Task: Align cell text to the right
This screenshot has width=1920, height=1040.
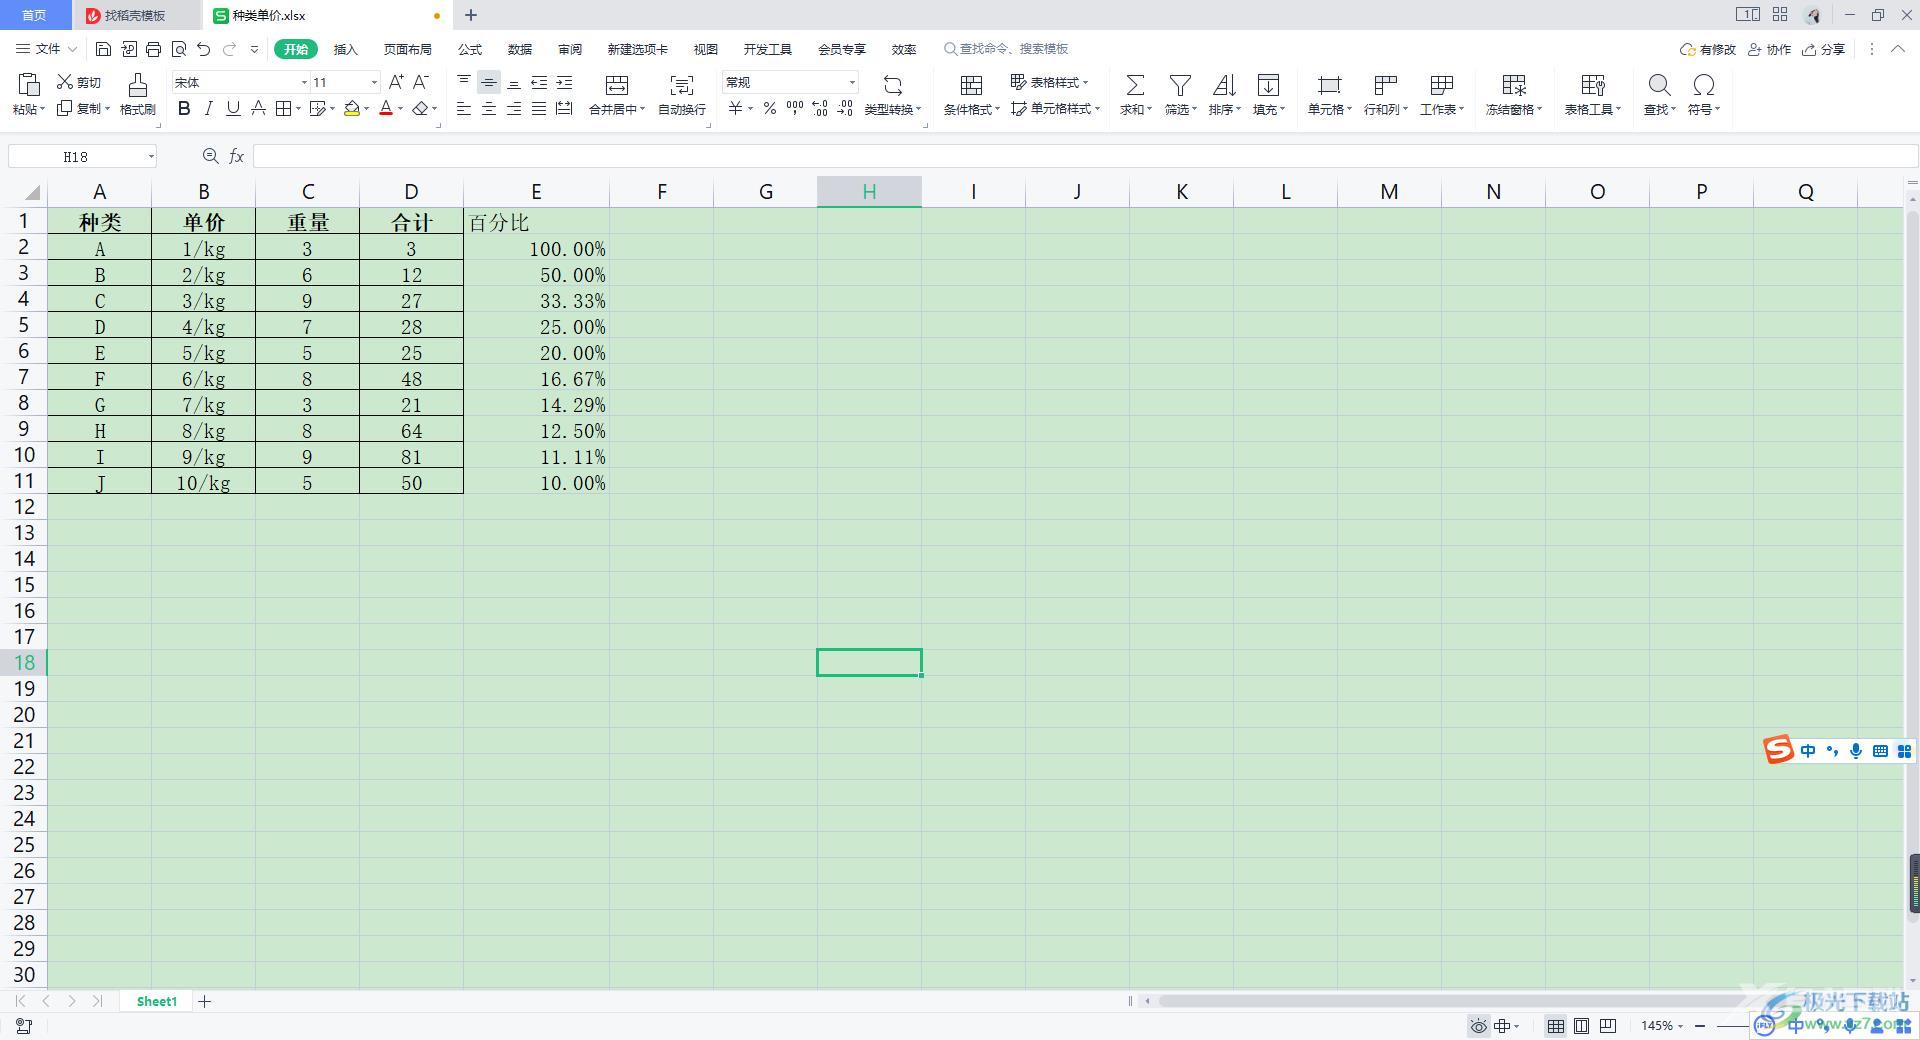Action: click(x=514, y=108)
